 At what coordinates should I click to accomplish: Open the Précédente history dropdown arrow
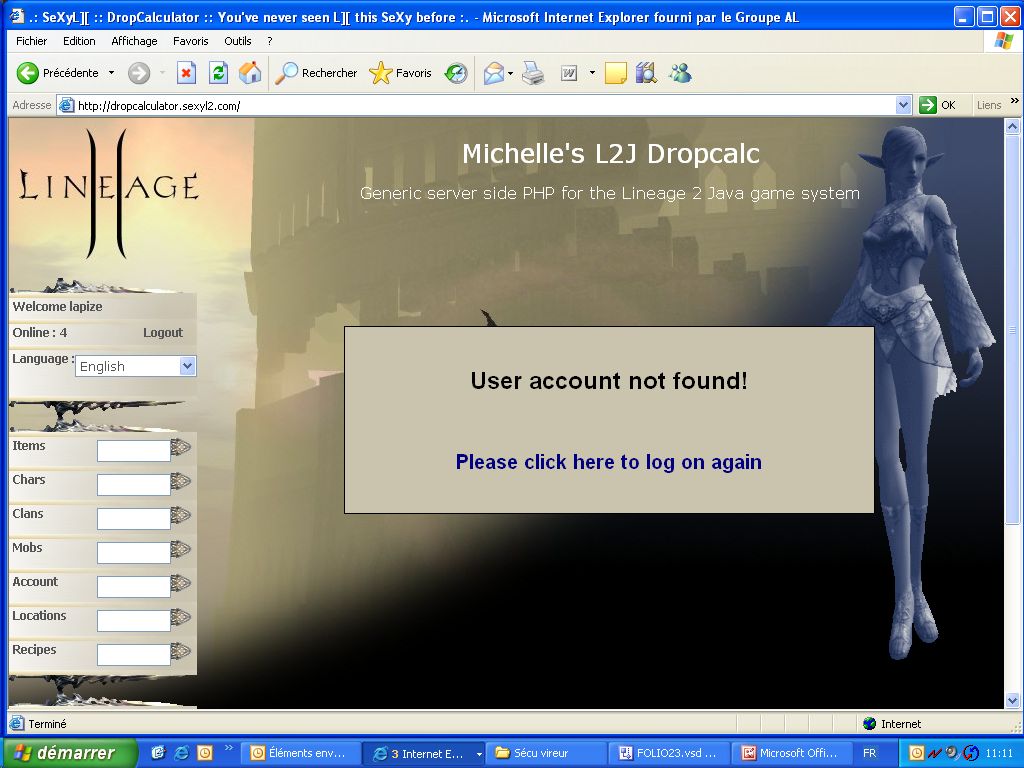point(112,73)
